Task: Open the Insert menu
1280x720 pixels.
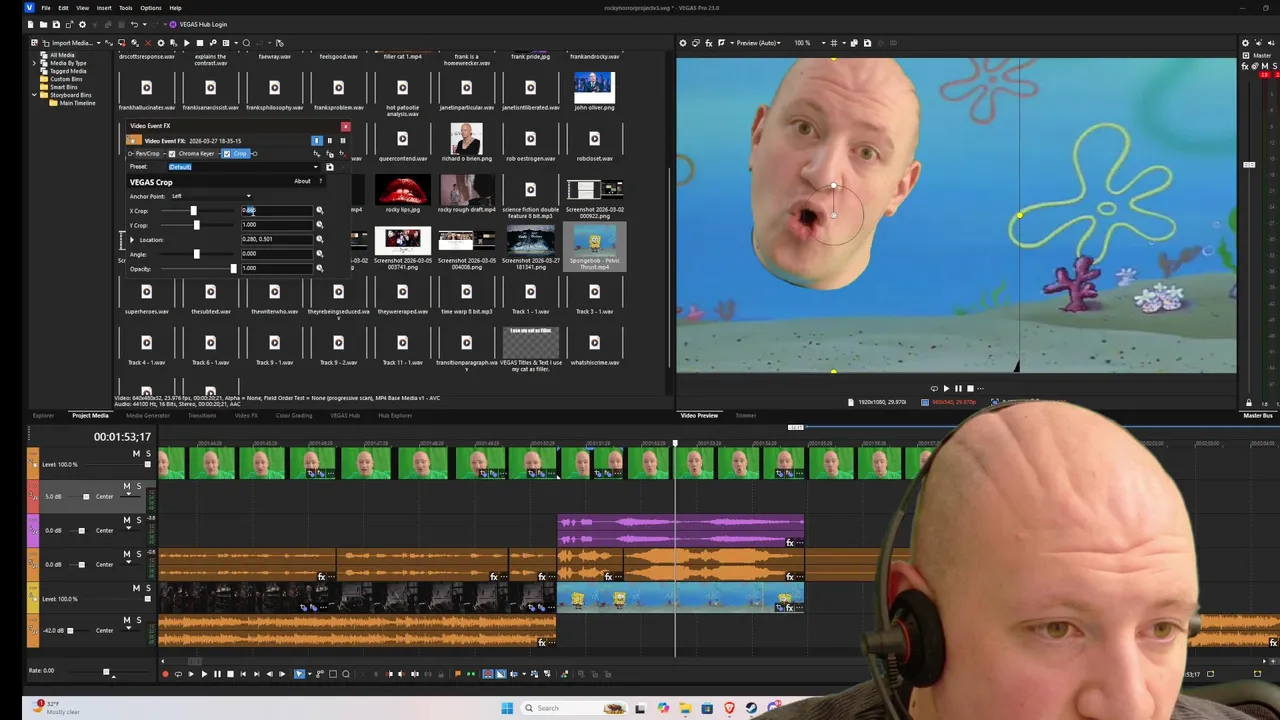Action: (x=104, y=8)
